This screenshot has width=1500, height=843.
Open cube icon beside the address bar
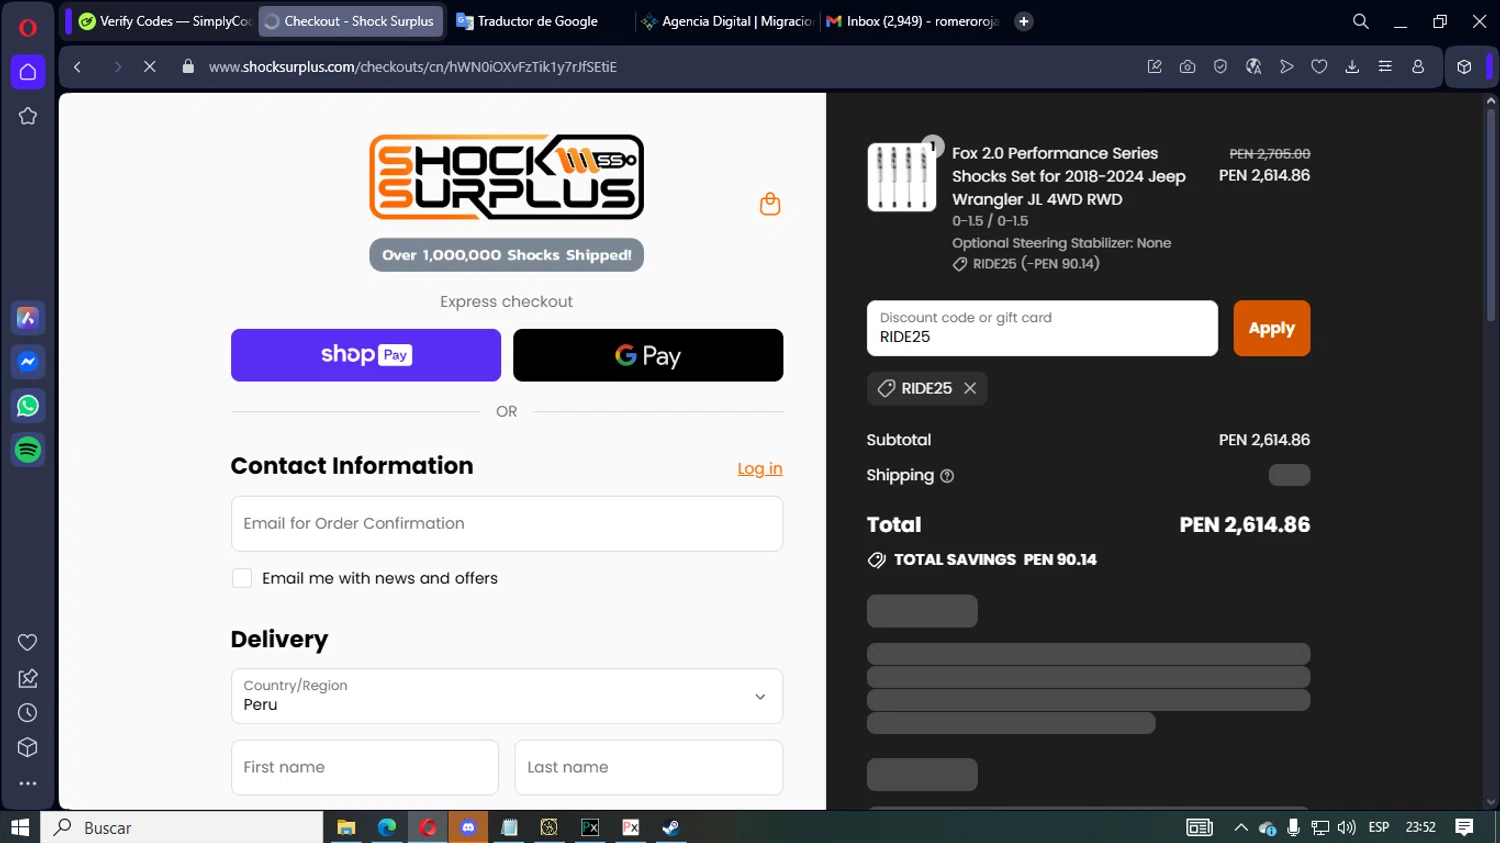pyautogui.click(x=1464, y=67)
